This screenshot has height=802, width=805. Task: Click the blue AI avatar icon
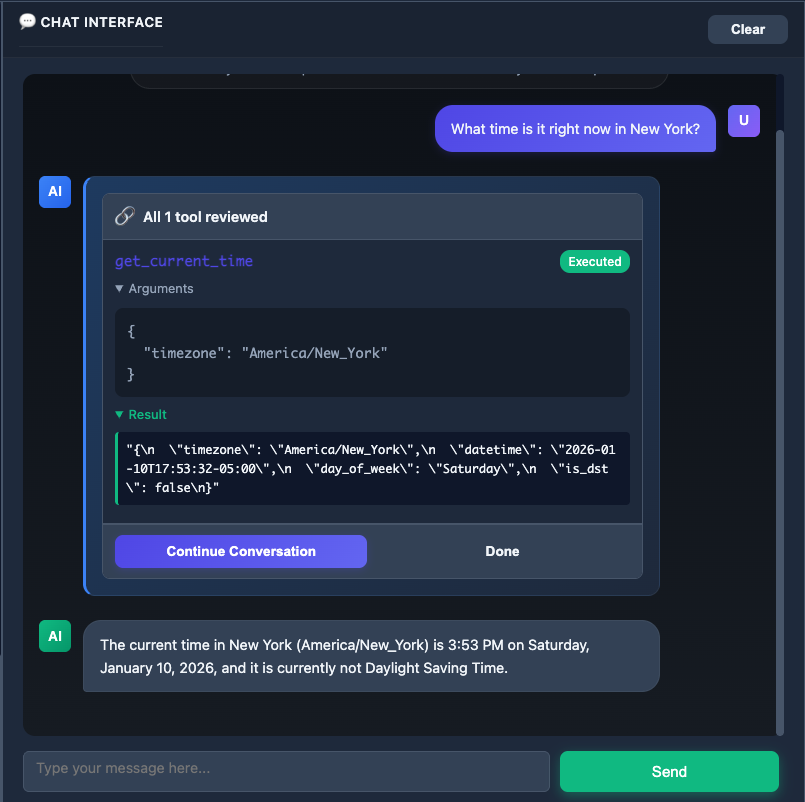point(55,191)
